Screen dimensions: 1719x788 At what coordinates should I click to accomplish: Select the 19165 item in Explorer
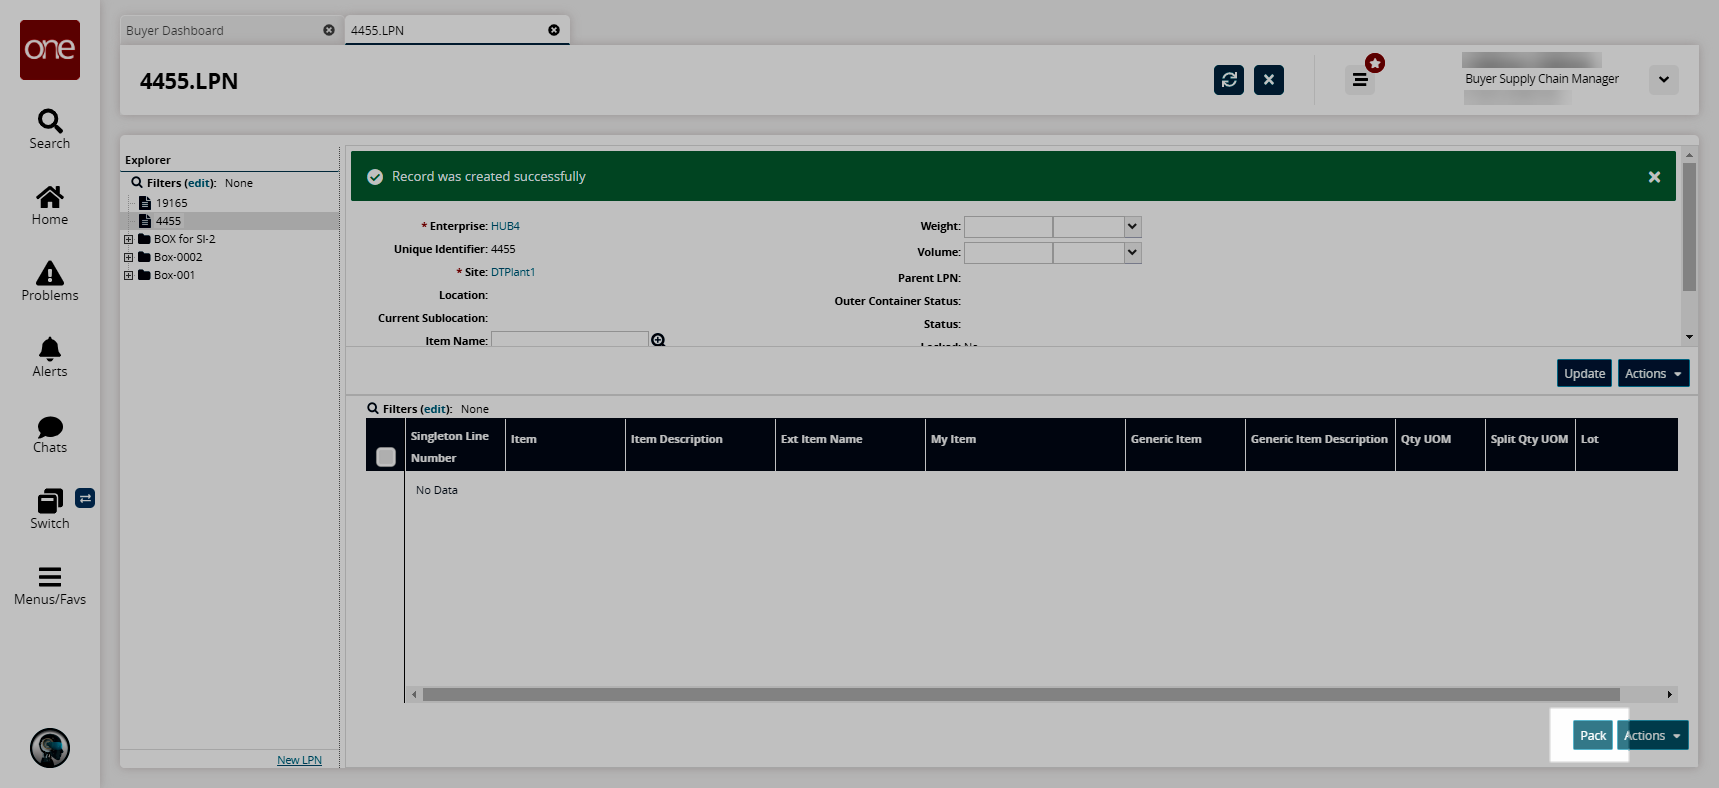coord(171,203)
